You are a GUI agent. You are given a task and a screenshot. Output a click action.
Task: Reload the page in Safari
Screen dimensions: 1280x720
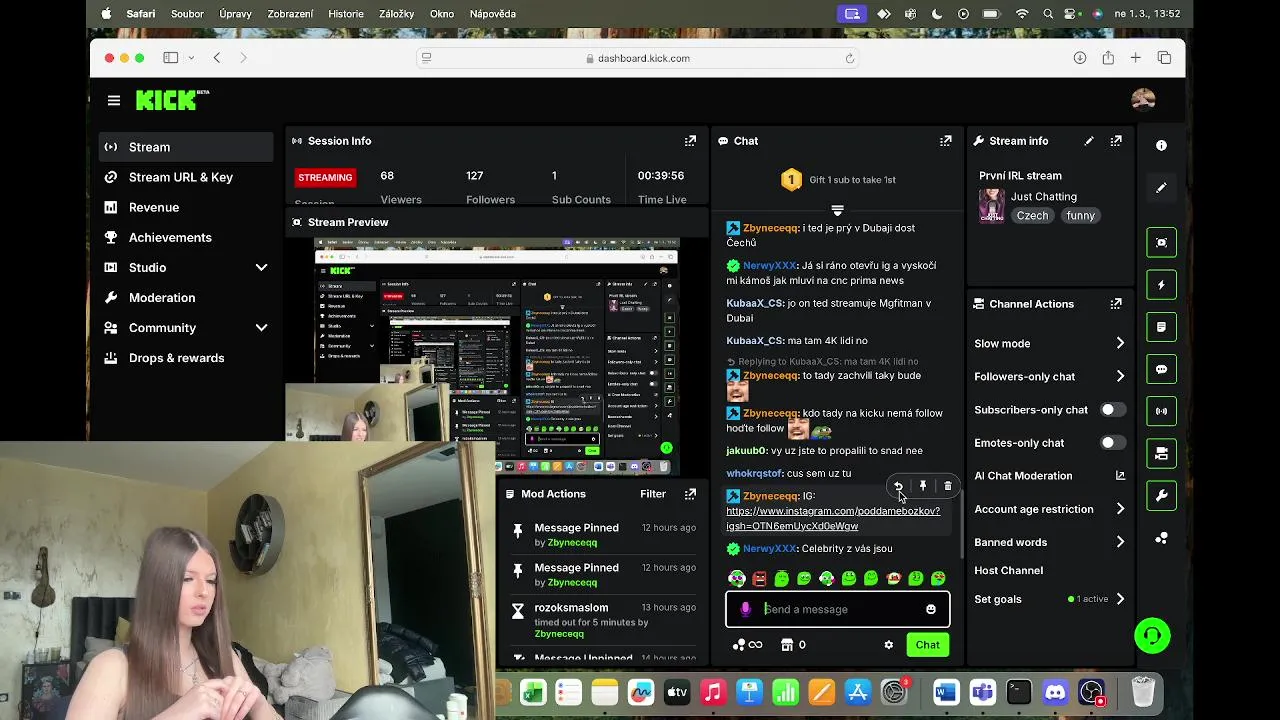849,58
